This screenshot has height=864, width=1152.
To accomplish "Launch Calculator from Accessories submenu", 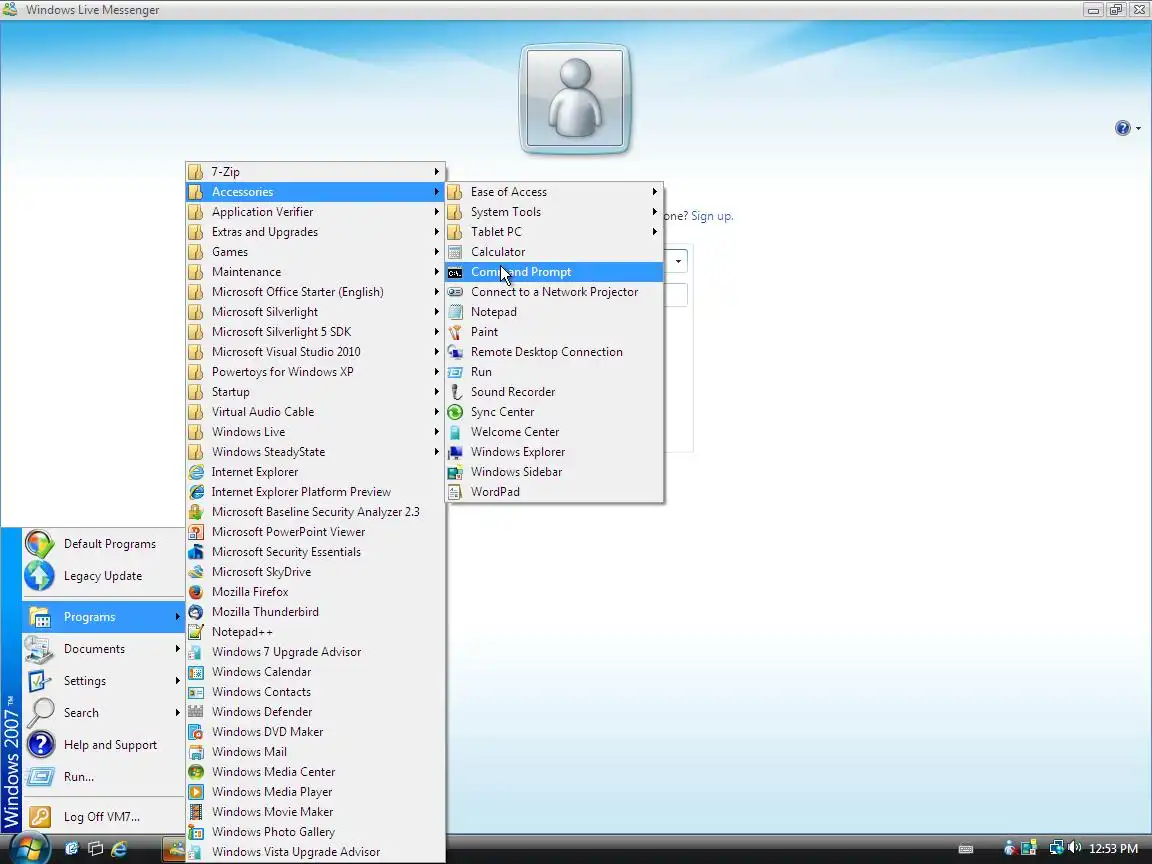I will point(554,252).
